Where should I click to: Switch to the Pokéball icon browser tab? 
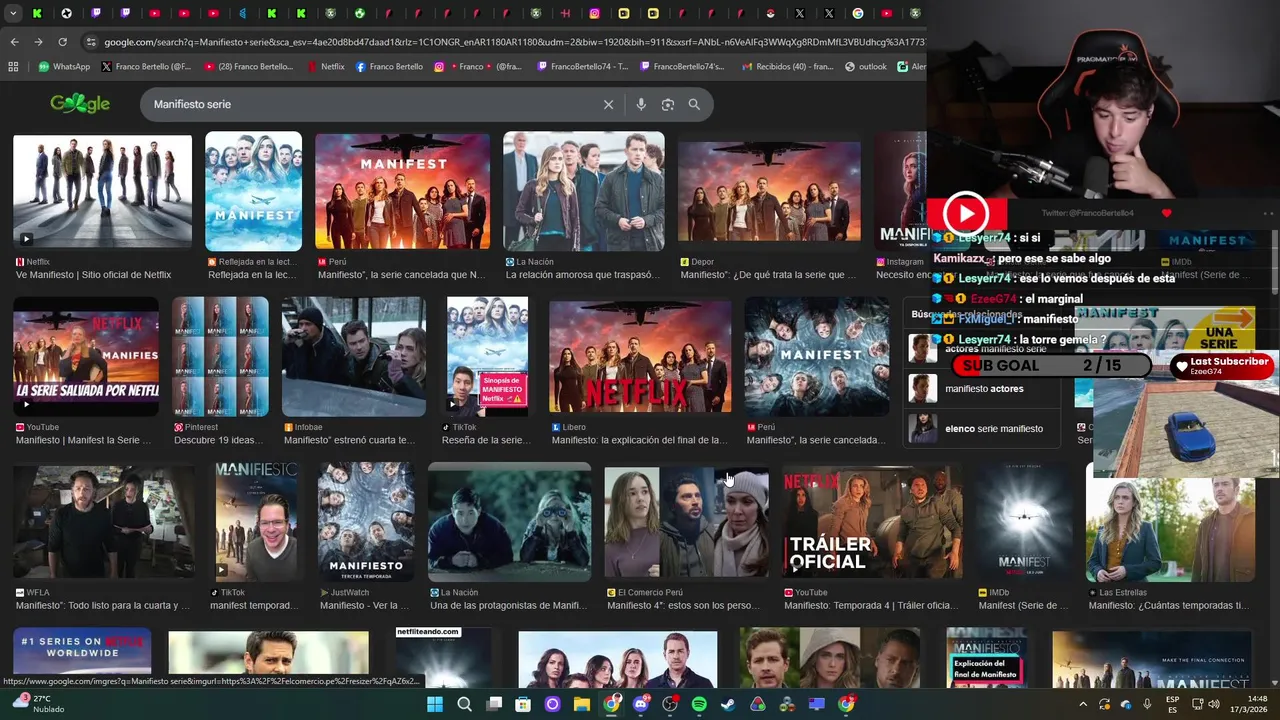click(x=770, y=13)
